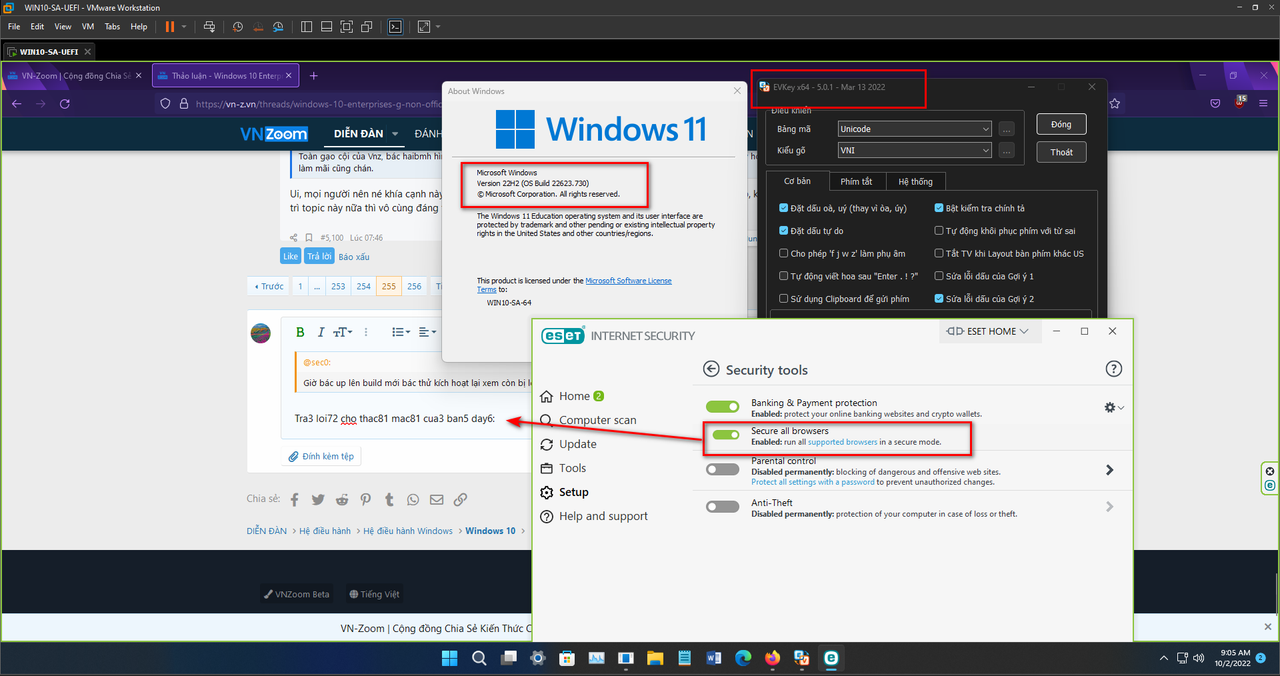Screen dimensions: 1280x676
Task: Select Update in ESET sidebar
Action: coord(568,444)
